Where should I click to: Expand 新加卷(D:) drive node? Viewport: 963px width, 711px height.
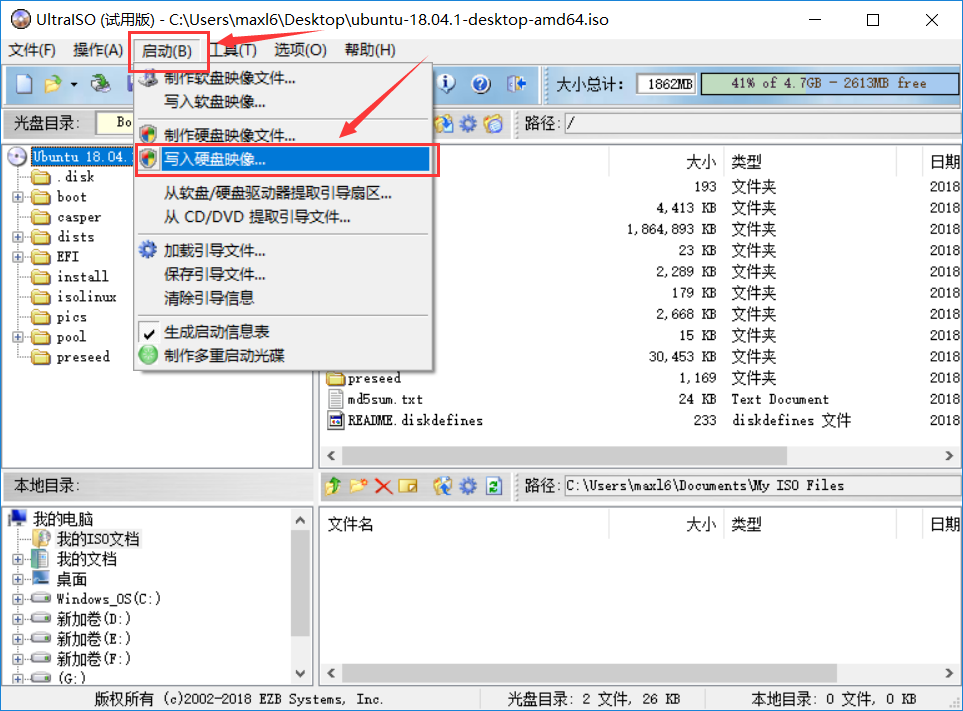pos(18,619)
